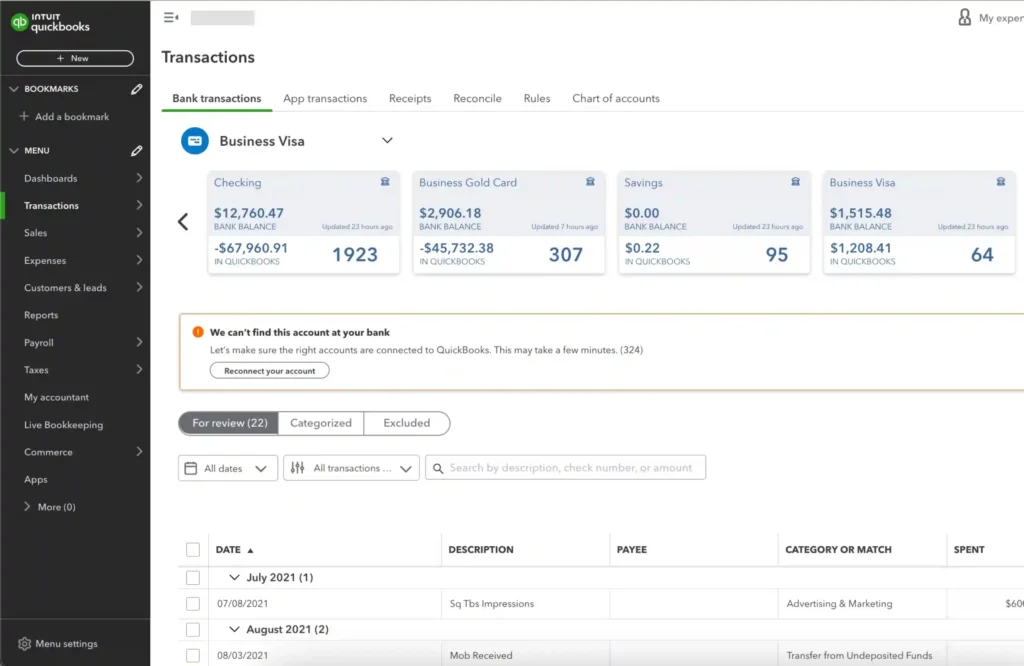The height and width of the screenshot is (666, 1024).
Task: Click the New button
Action: point(75,58)
